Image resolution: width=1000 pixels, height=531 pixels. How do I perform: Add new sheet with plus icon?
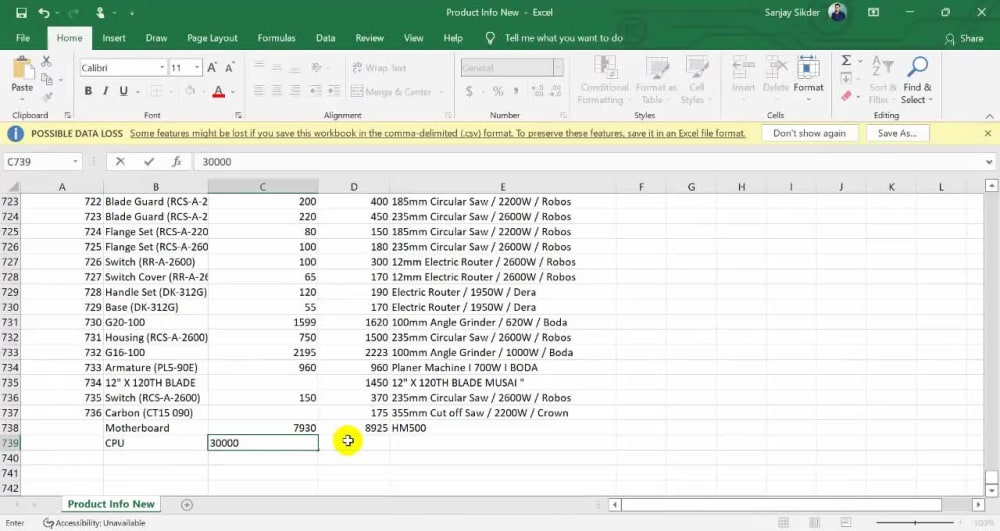click(x=186, y=505)
